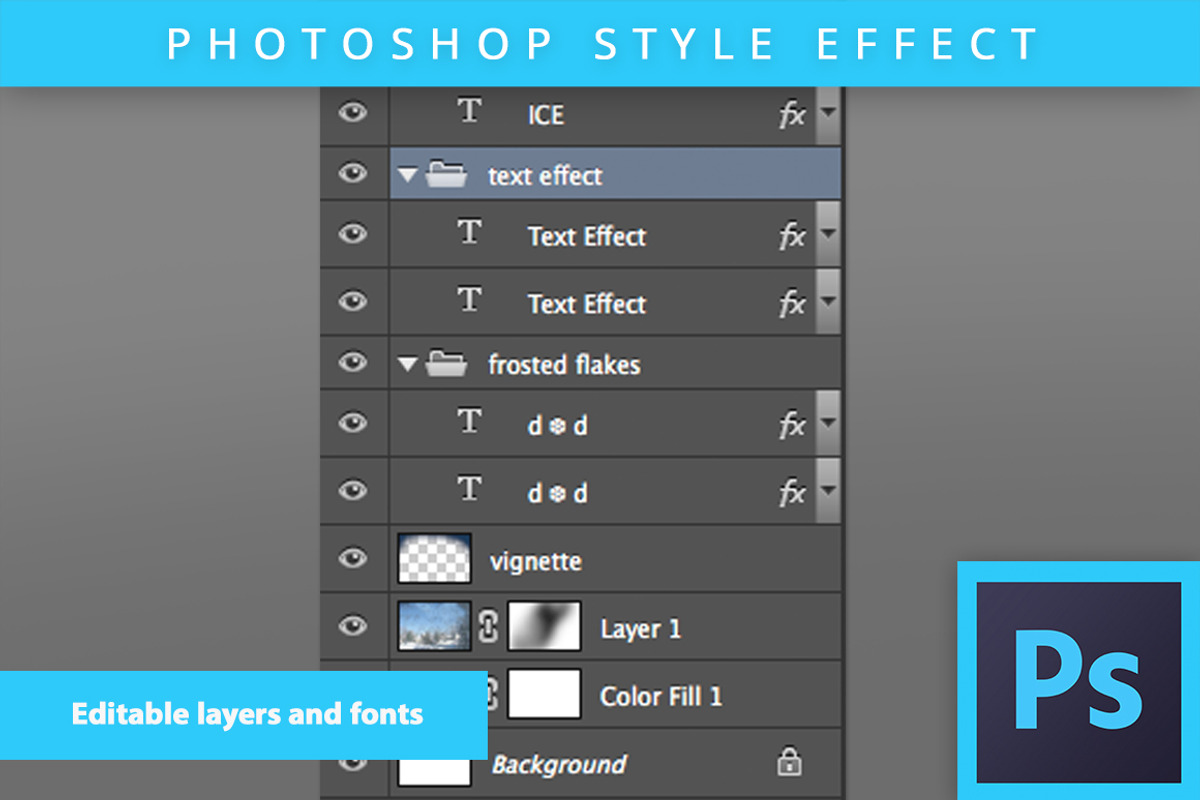This screenshot has width=1200, height=800.
Task: Toggle the eye icon for Layer 1
Action: pos(352,626)
